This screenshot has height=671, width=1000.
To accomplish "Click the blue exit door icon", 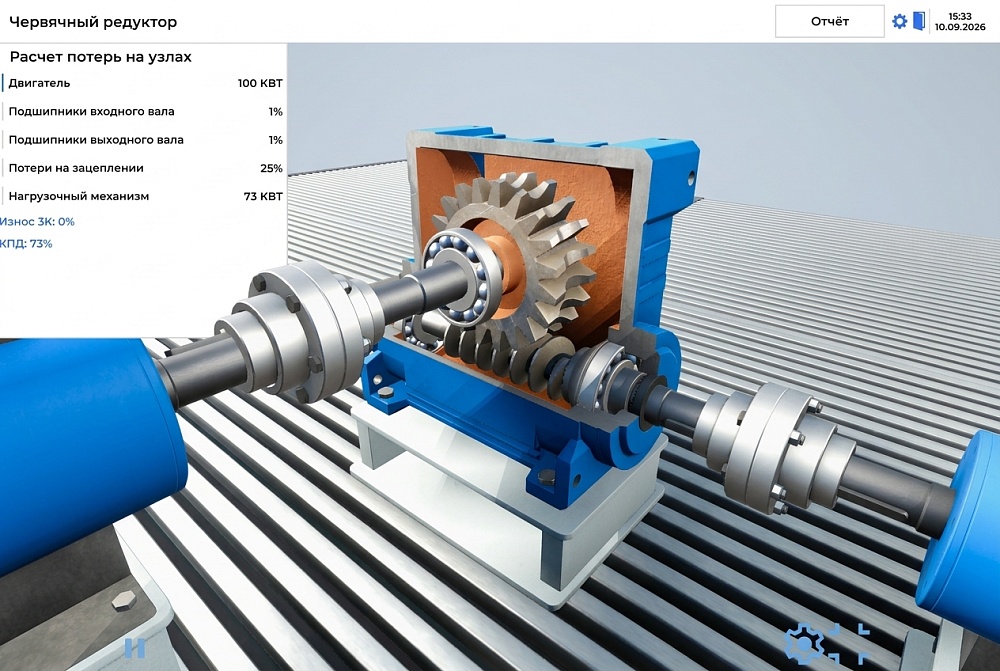I will (x=919, y=21).
